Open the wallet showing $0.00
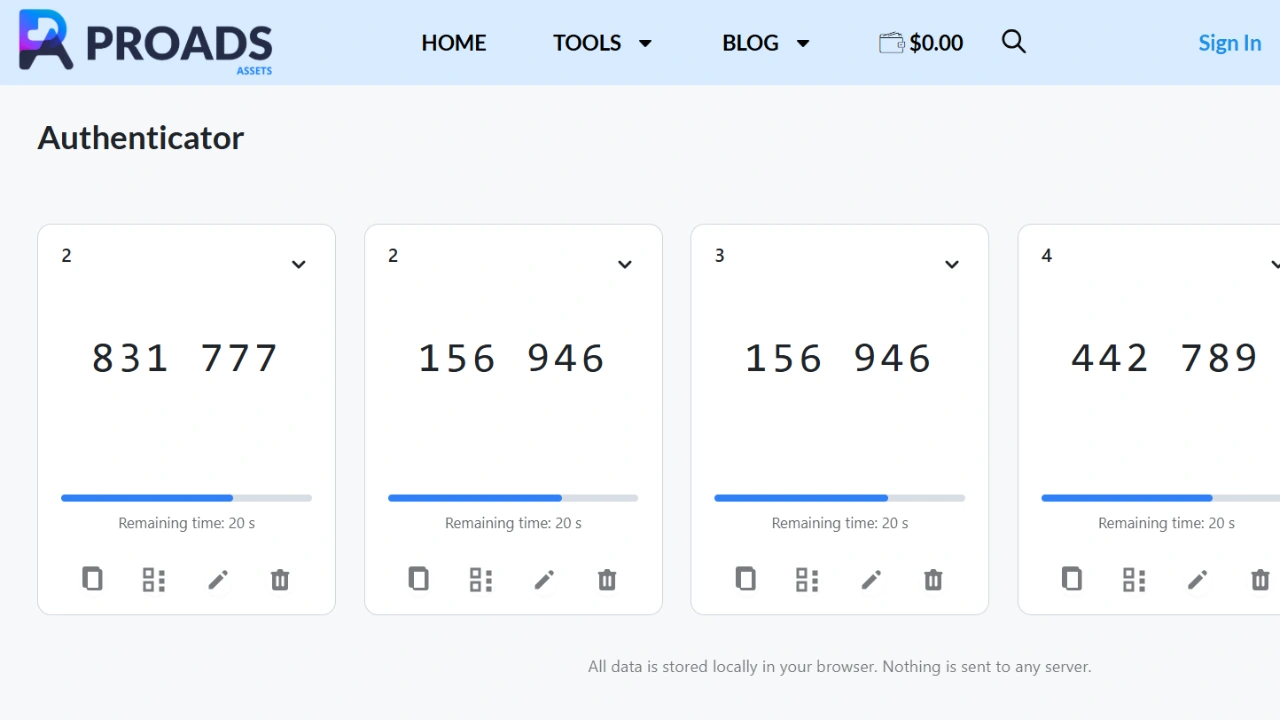 (x=920, y=43)
